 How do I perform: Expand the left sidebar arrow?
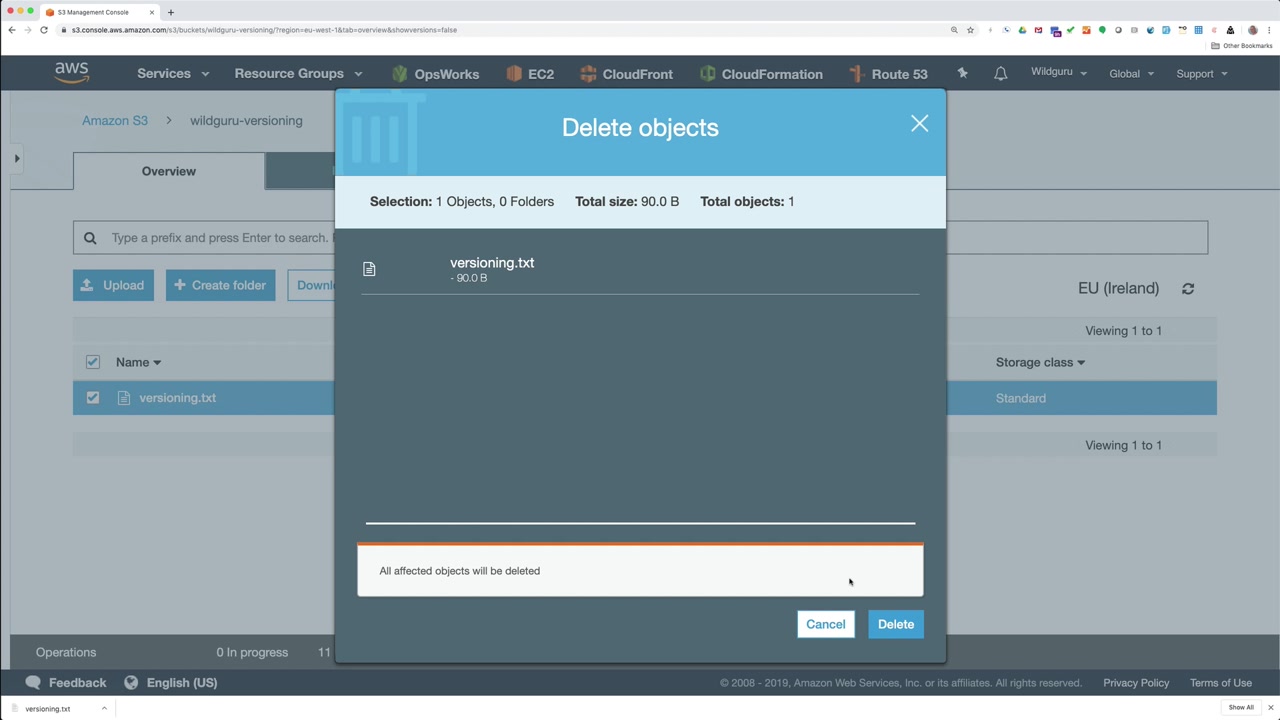coord(17,159)
